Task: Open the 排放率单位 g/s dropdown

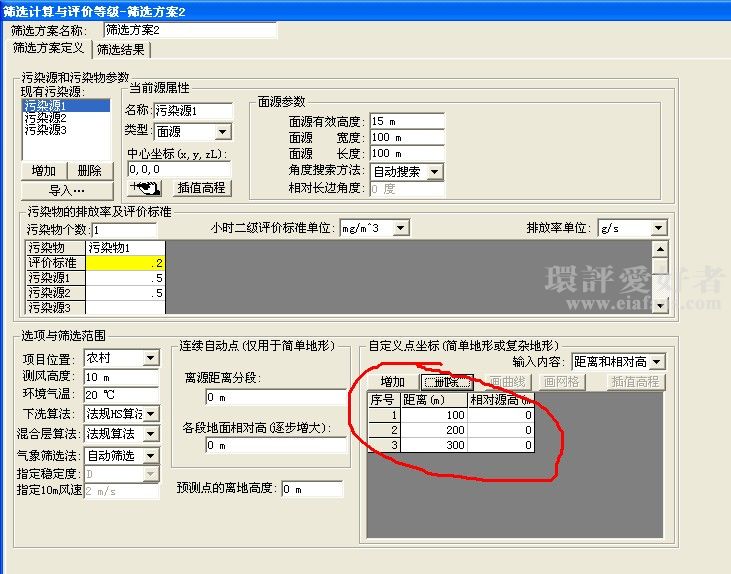Action: click(656, 228)
